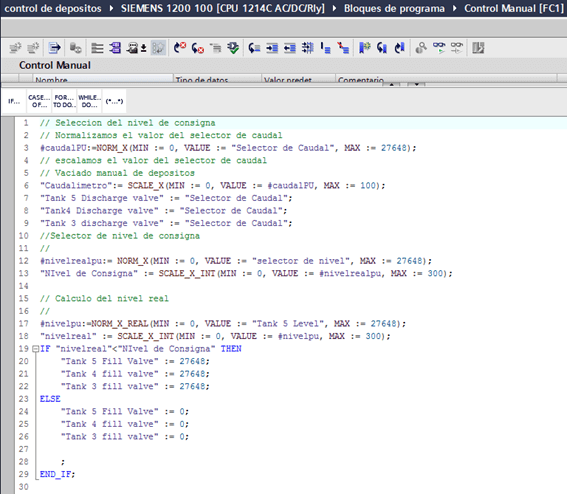567x494 pixels.
Task: Click the tag information icon with plus-minus
Action: tap(136, 48)
